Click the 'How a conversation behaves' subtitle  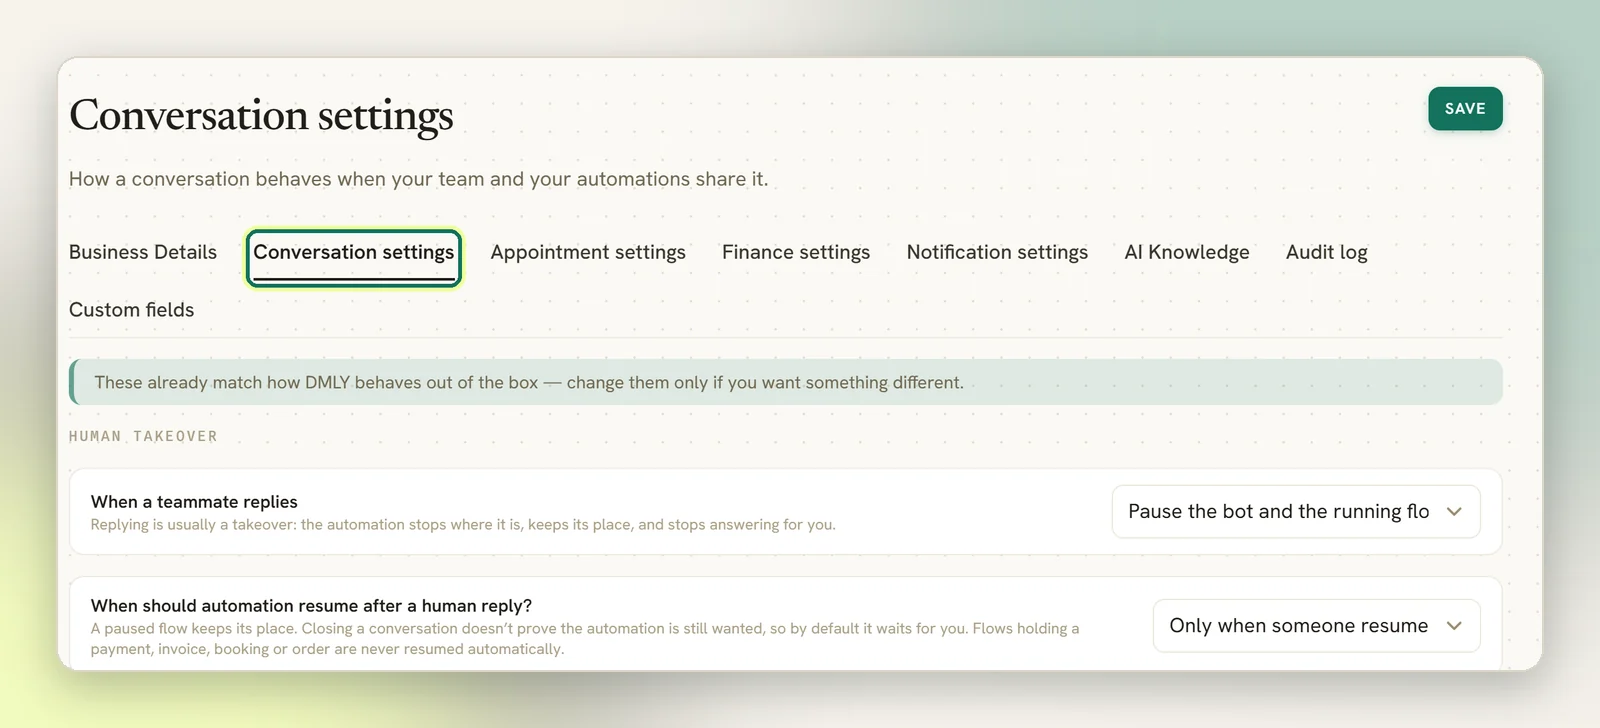point(418,179)
